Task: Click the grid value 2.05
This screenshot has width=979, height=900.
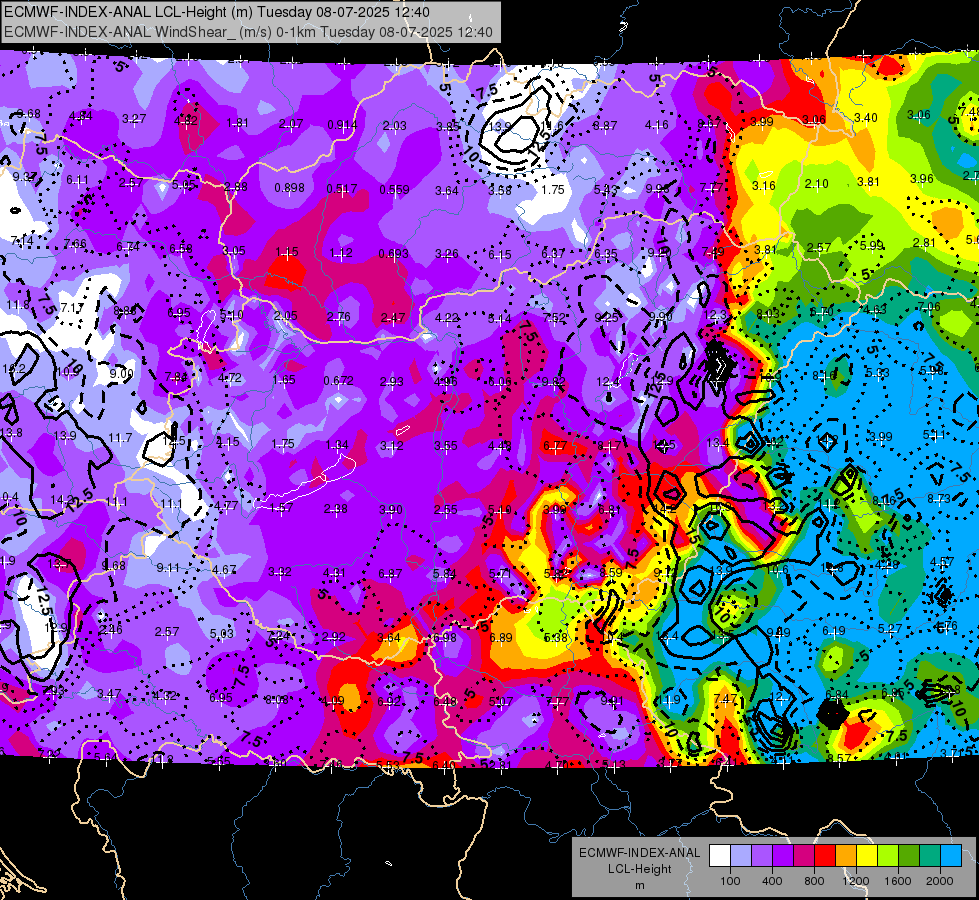Action: tap(285, 315)
